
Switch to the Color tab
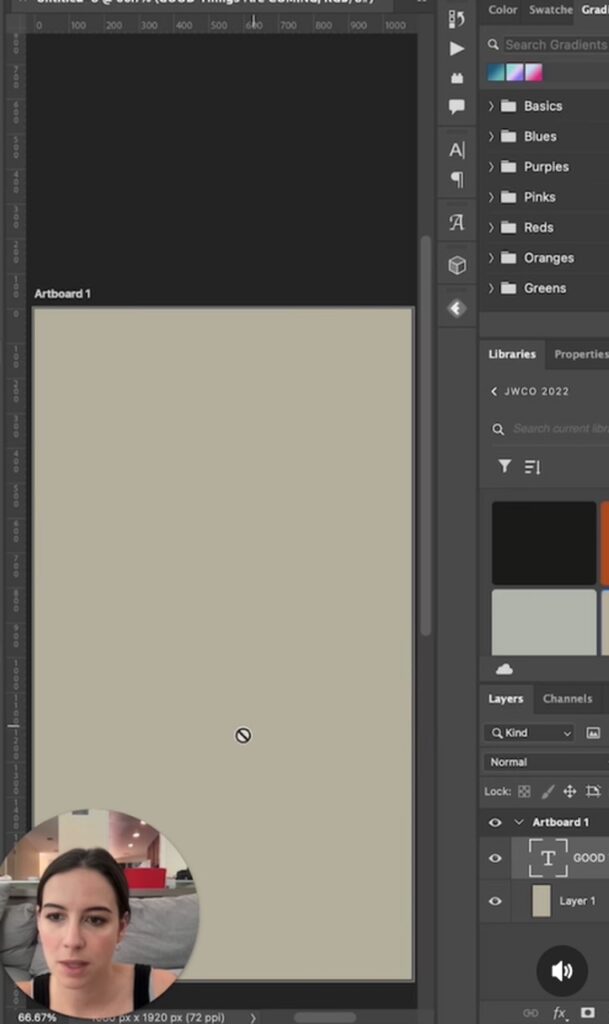click(503, 10)
